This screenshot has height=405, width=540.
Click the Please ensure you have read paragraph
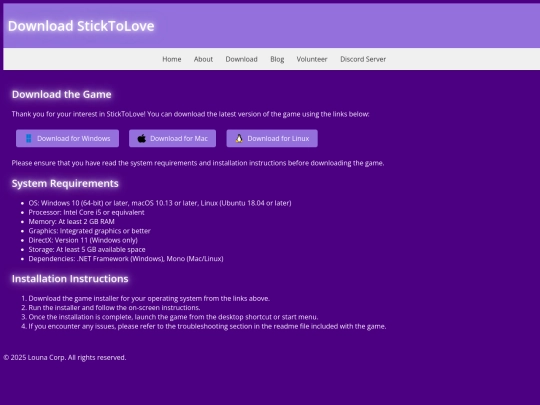(198, 163)
